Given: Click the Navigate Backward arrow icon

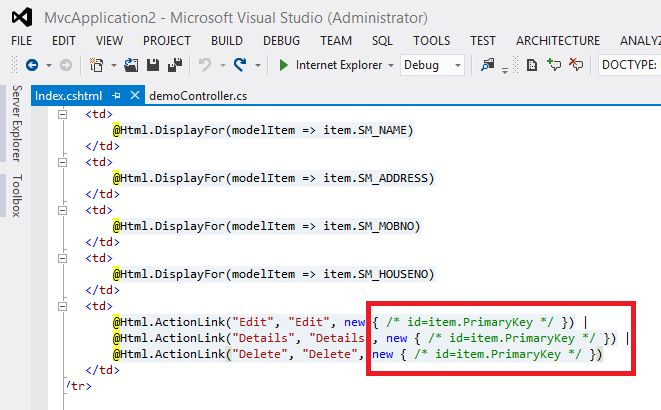Looking at the screenshot, I should tap(32, 65).
